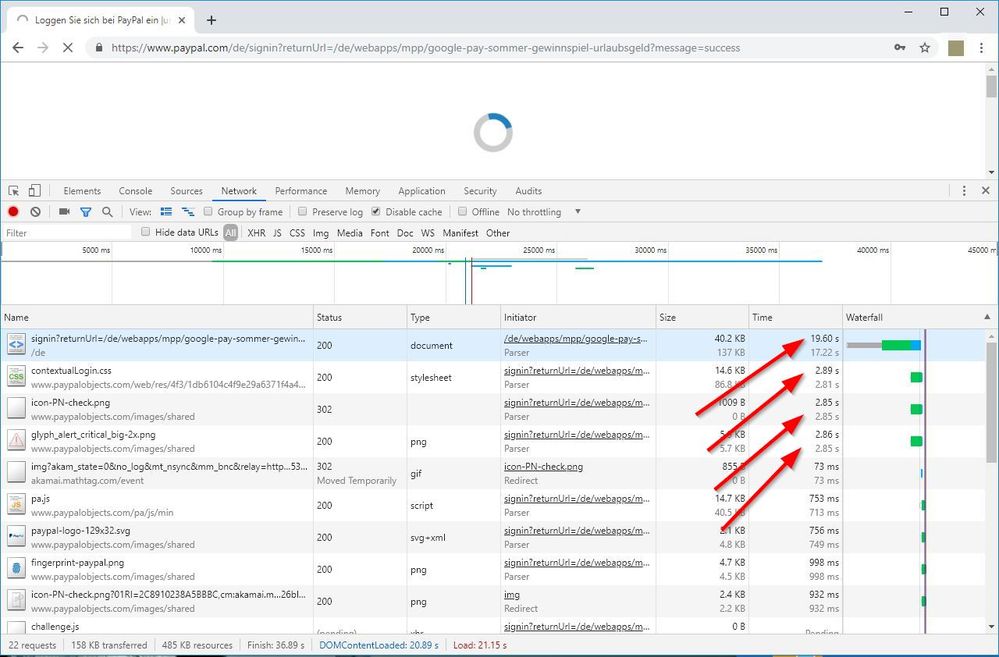This screenshot has height=657, width=999.
Task: Open the Chrome three-dot browser menu
Action: (983, 47)
